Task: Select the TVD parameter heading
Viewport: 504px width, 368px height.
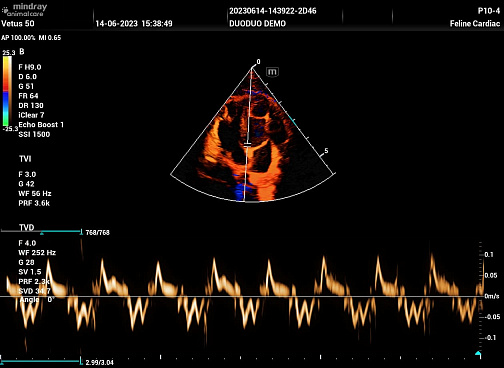Action: (x=26, y=227)
